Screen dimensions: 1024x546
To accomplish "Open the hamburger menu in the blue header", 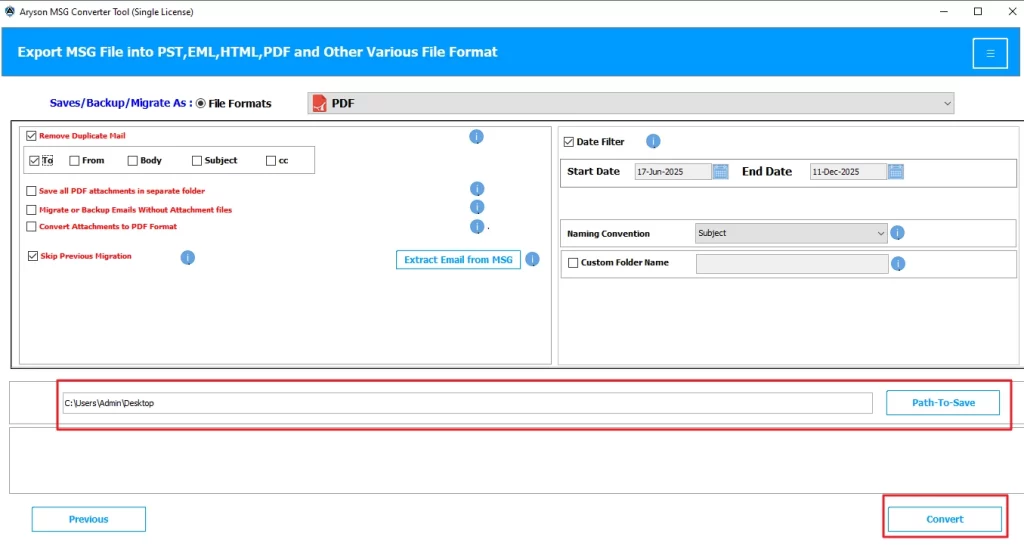I will (990, 54).
